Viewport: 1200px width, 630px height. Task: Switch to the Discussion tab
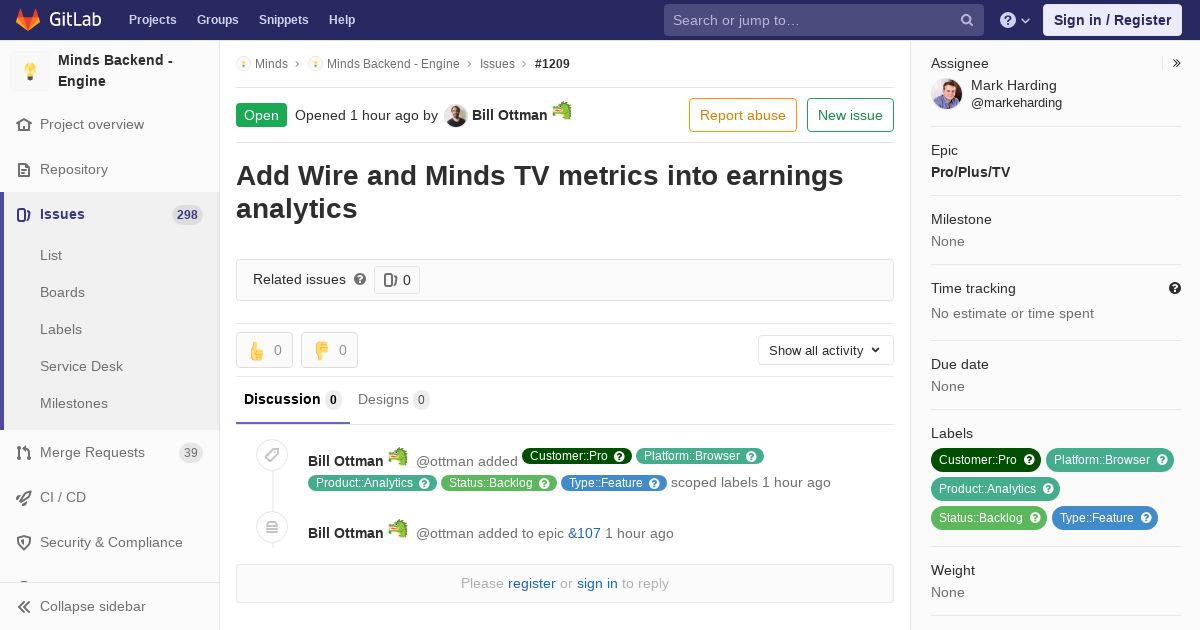coord(293,400)
